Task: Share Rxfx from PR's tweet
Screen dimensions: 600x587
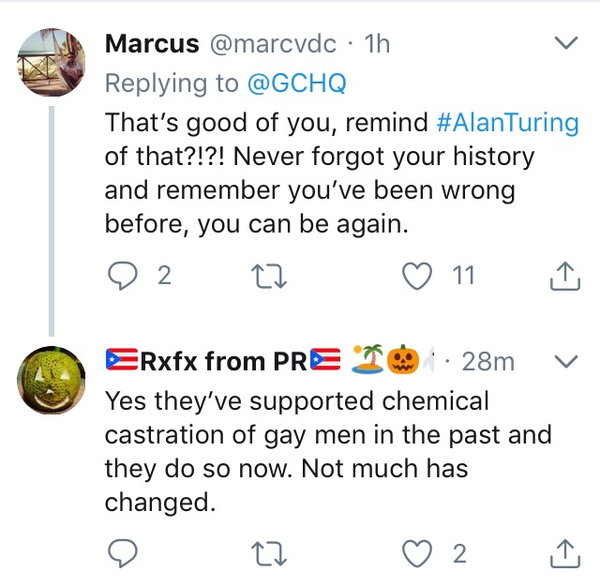Action: [x=565, y=552]
